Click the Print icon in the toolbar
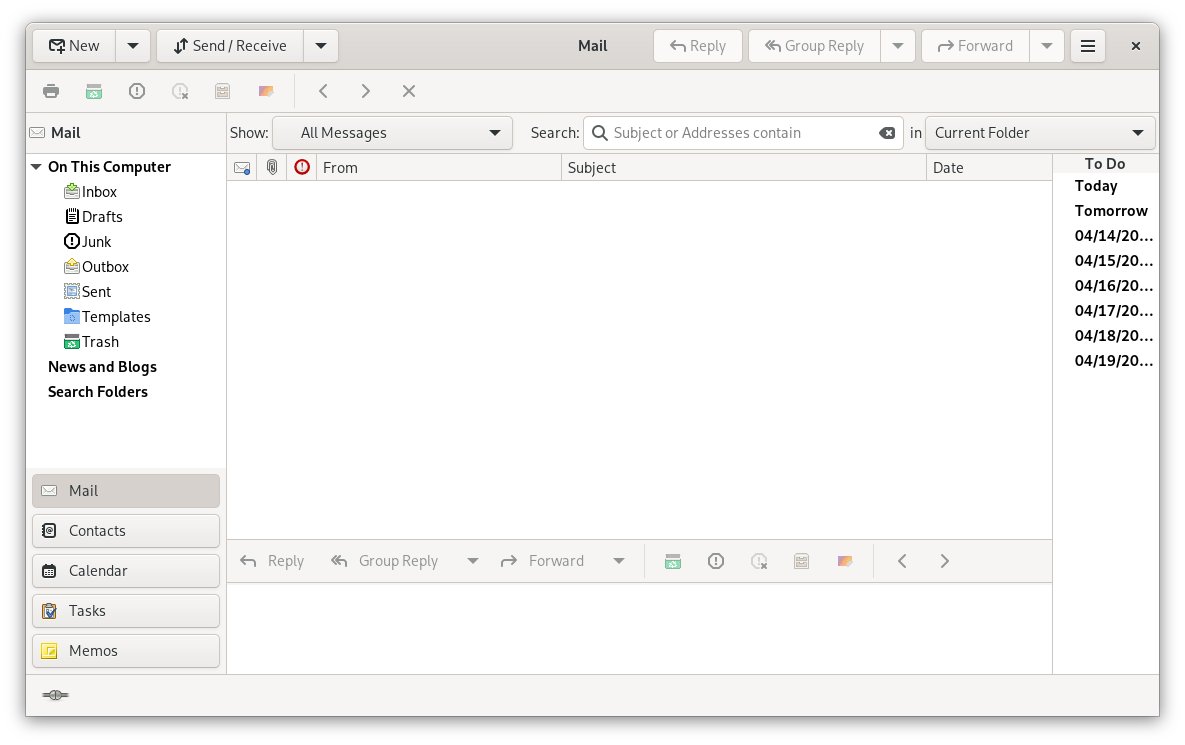The image size is (1185, 745). click(x=51, y=91)
